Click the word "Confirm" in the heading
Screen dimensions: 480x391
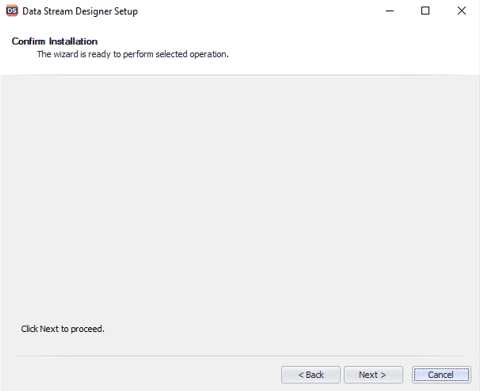(28, 41)
